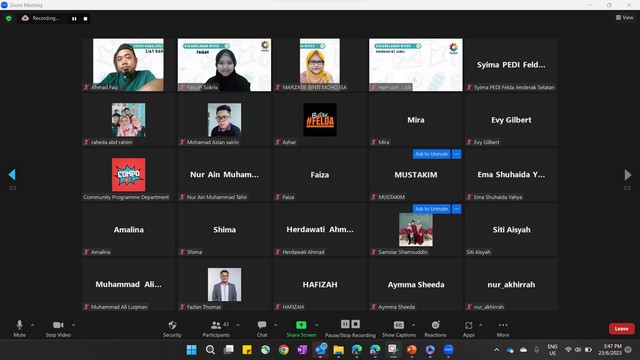The height and width of the screenshot is (360, 640).
Task: Click the green encryption shield icon
Action: pos(9,18)
